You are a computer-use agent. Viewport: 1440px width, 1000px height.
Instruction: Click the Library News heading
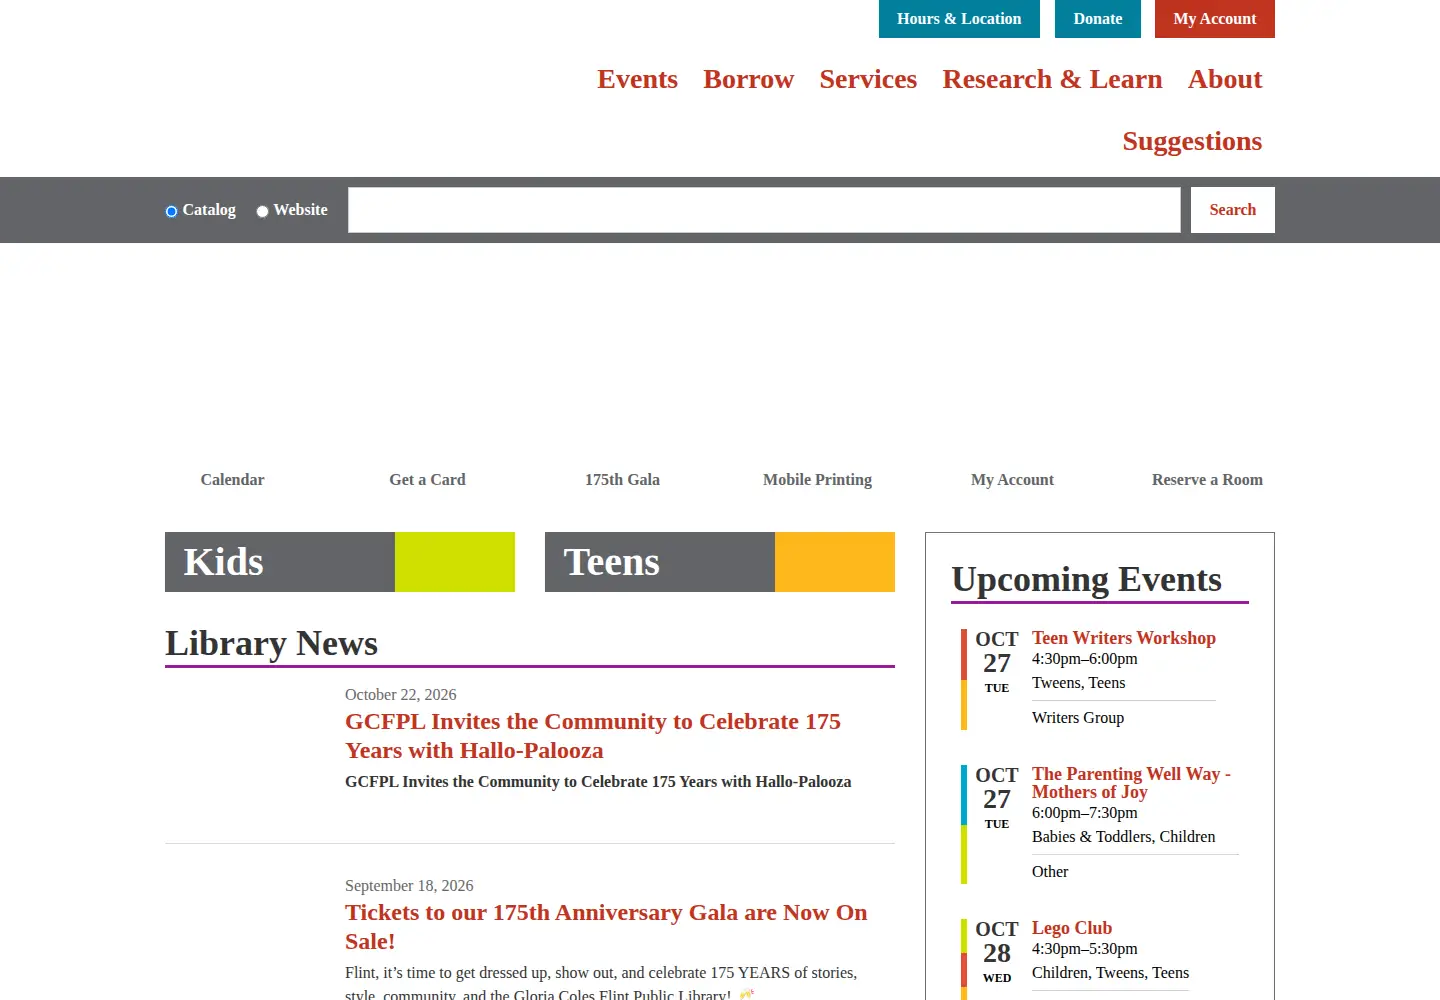tap(271, 644)
